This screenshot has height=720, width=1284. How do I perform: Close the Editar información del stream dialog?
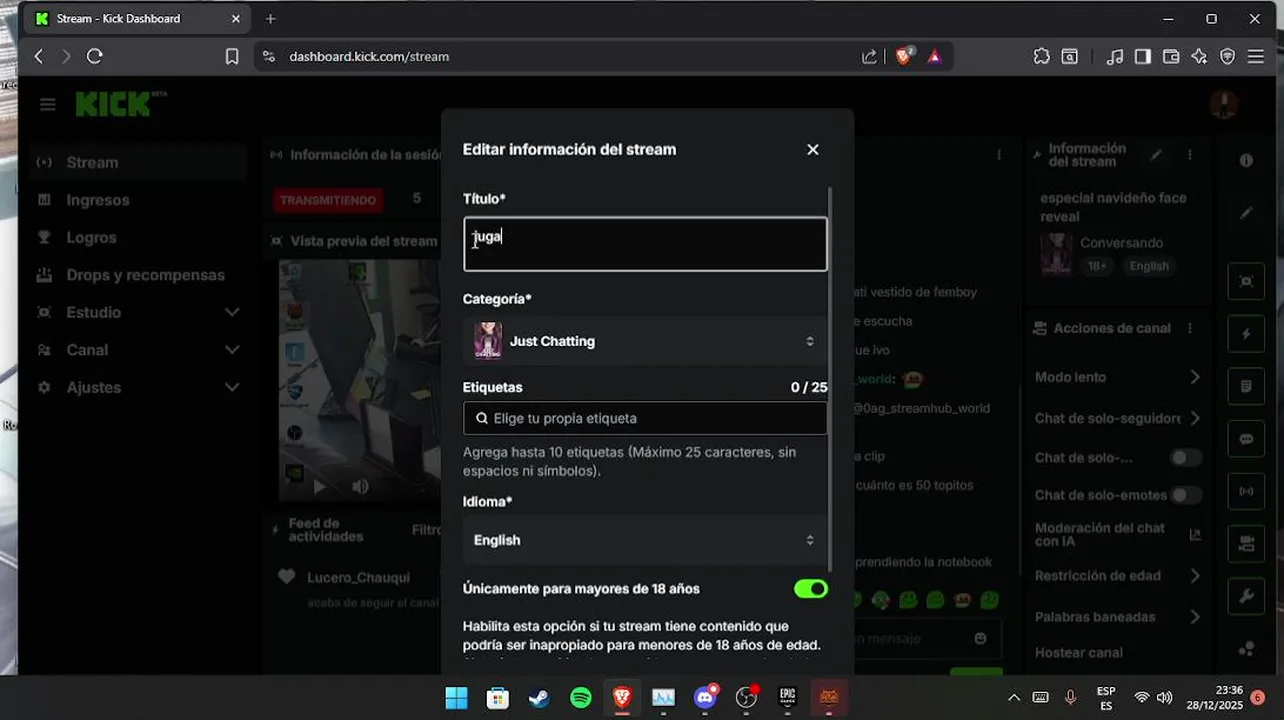(812, 149)
